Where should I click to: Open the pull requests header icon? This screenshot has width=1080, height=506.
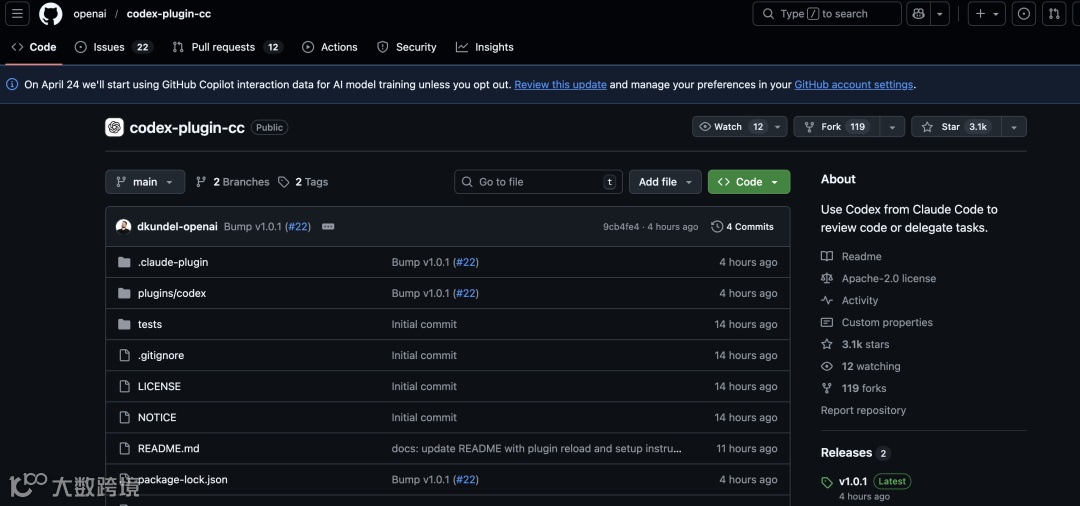(1054, 14)
